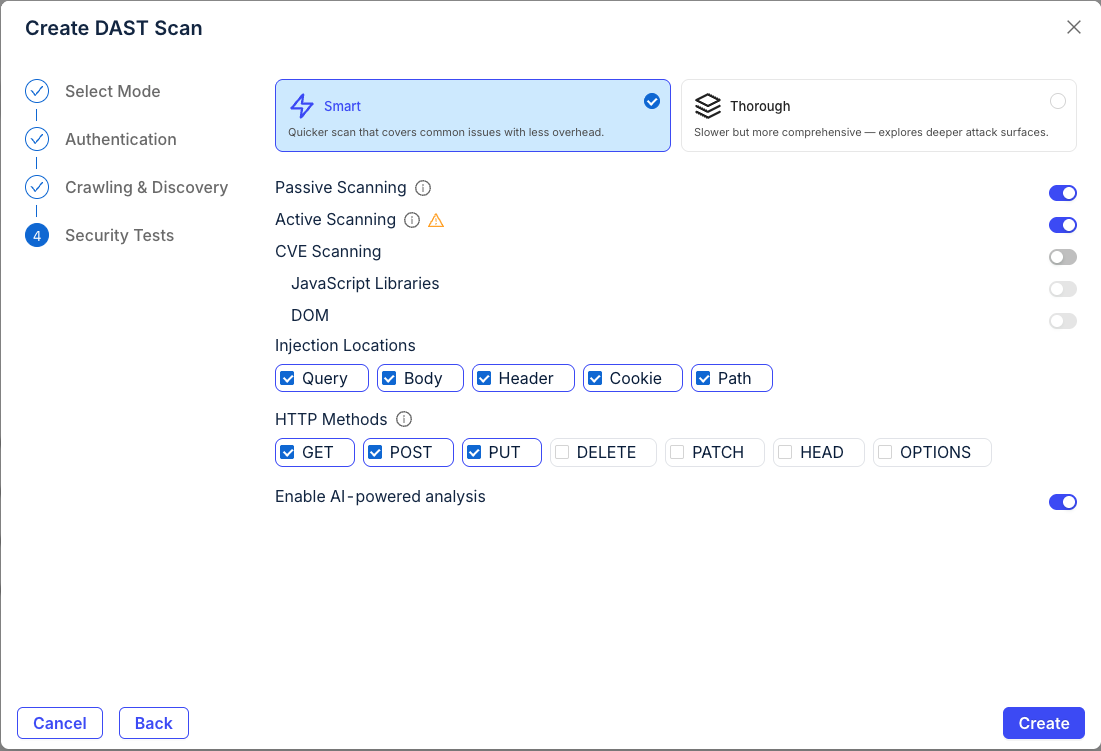The width and height of the screenshot is (1101, 751).
Task: Click the warning triangle beside Active Scanning
Action: (x=435, y=220)
